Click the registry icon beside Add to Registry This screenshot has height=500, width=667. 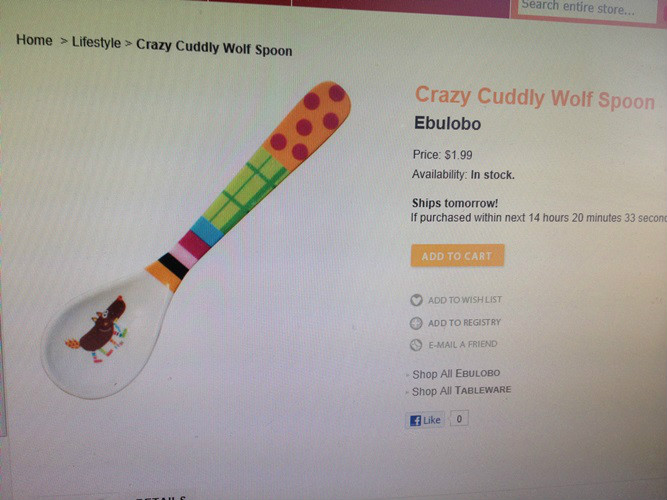pos(416,323)
